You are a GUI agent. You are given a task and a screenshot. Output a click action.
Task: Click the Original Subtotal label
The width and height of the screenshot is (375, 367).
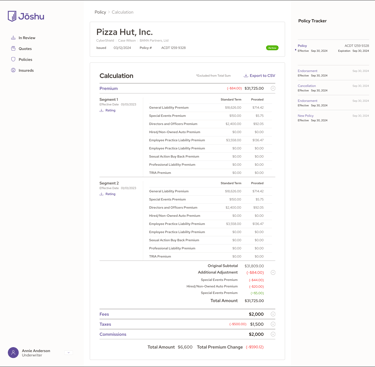(x=223, y=266)
